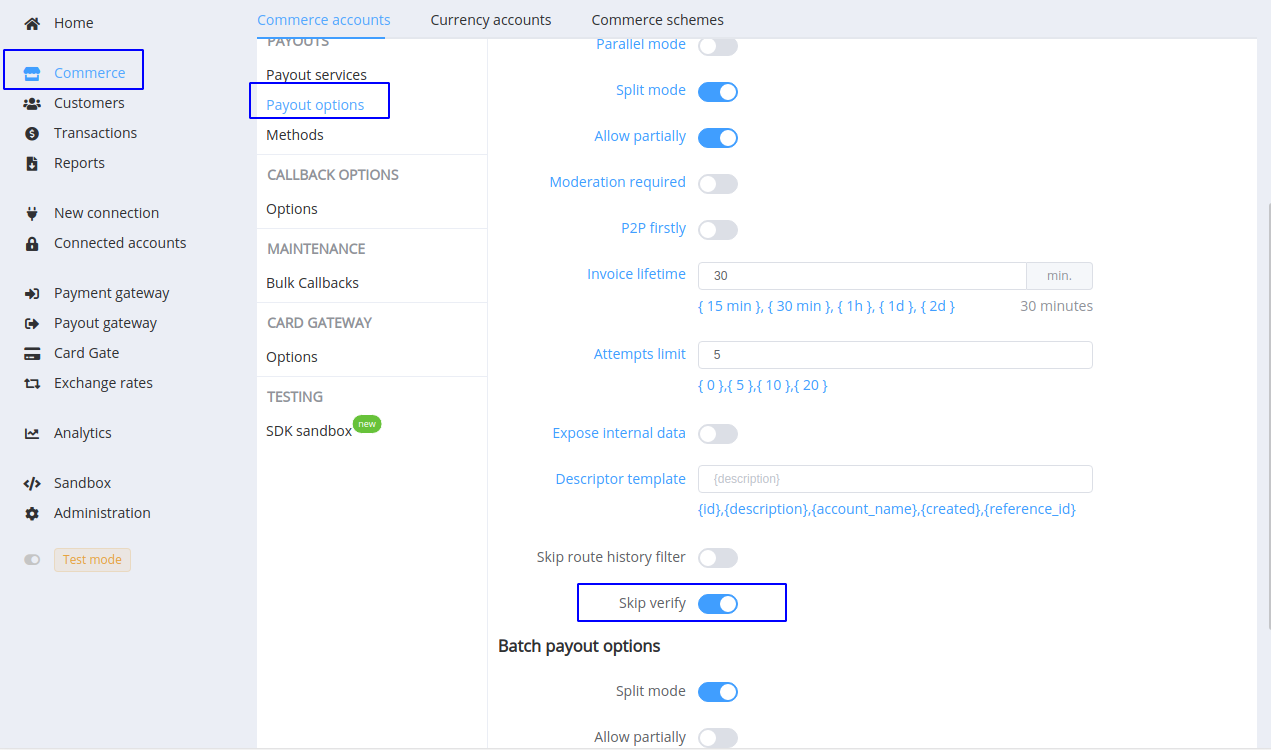This screenshot has width=1271, height=750.
Task: Choose the { 30 min } lifetime preset
Action: pos(801,306)
